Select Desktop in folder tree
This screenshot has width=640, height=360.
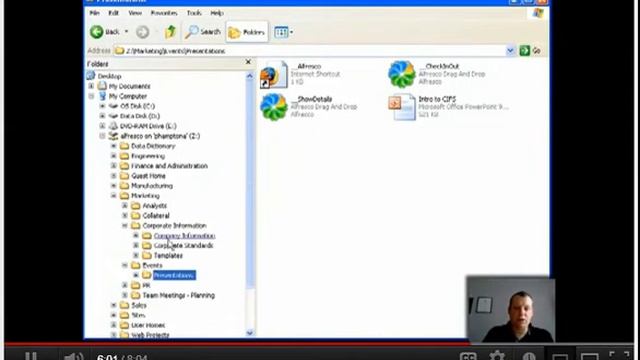click(x=109, y=76)
